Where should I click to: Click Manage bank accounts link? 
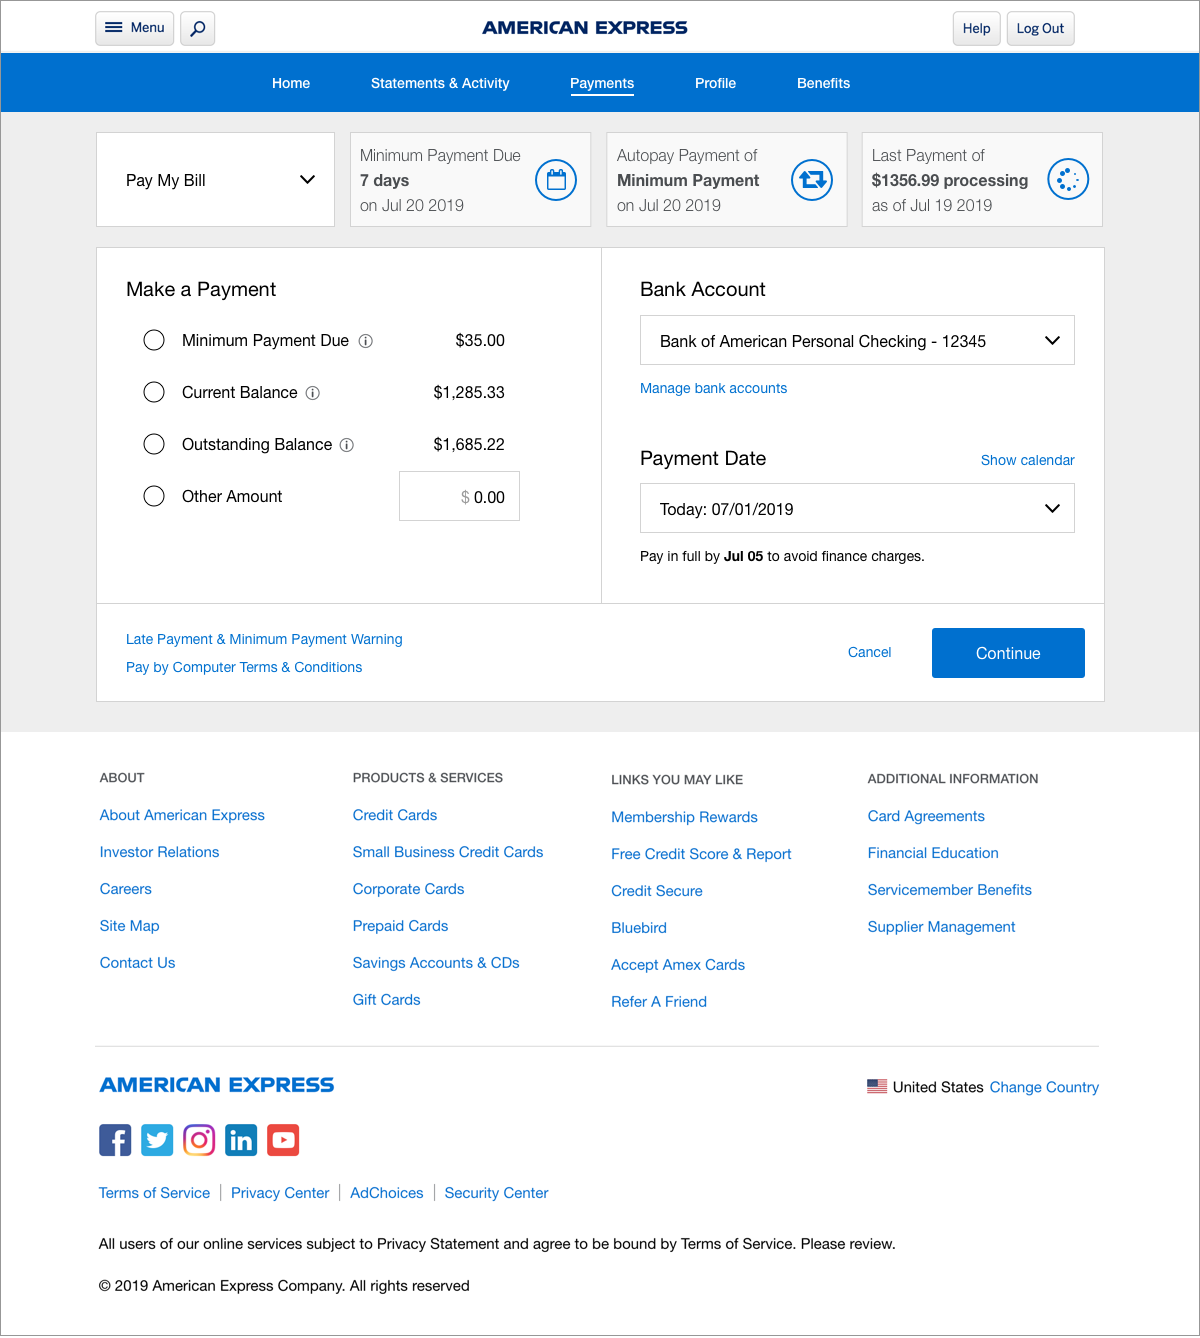(x=713, y=388)
